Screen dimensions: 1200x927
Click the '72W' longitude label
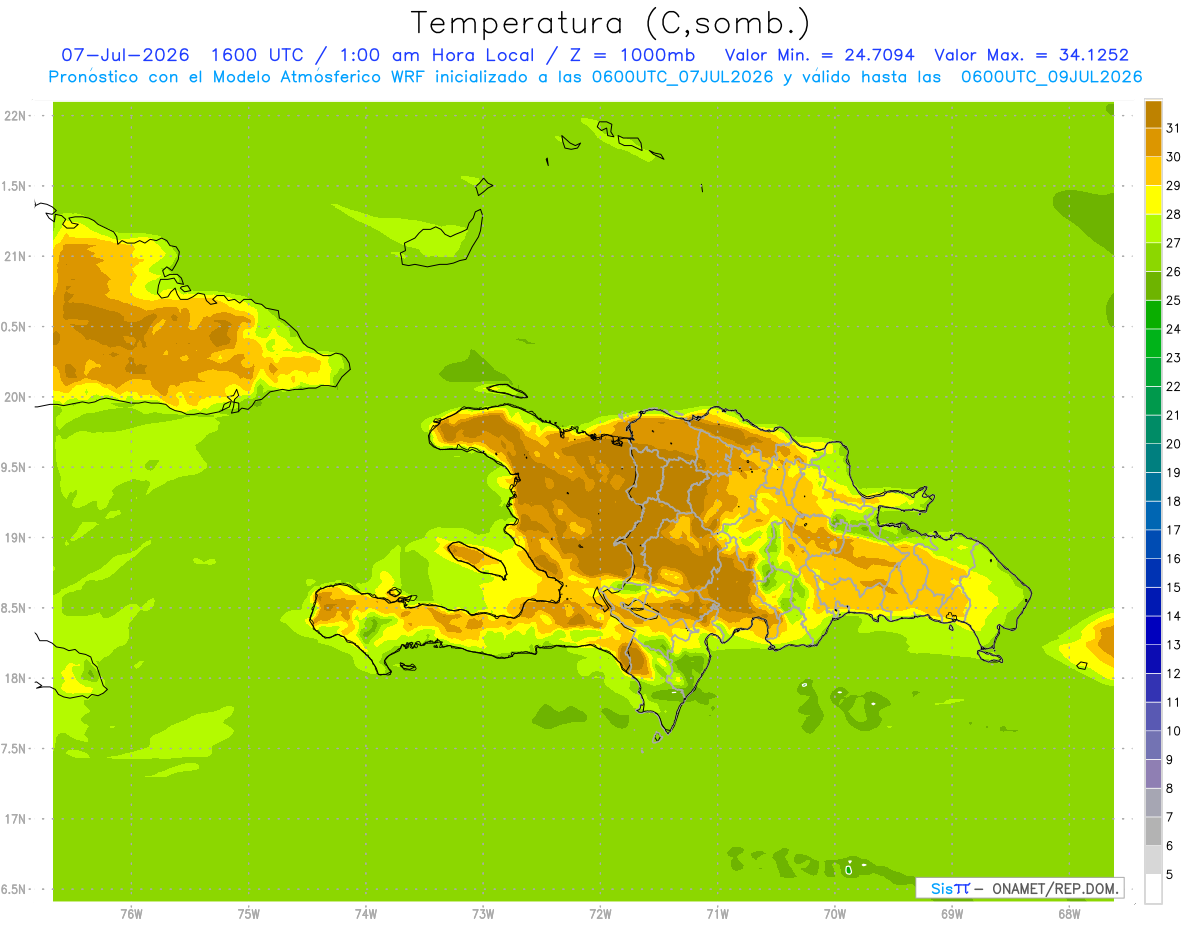click(600, 913)
